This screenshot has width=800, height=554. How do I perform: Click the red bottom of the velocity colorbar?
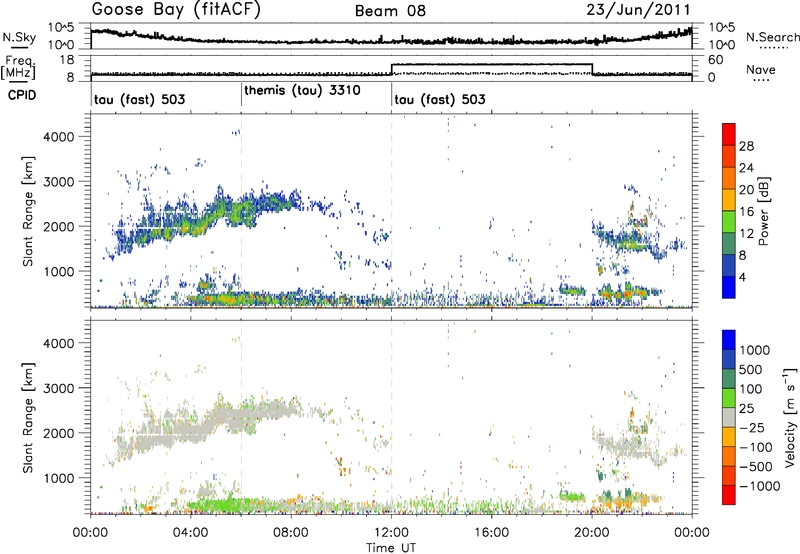click(x=729, y=495)
